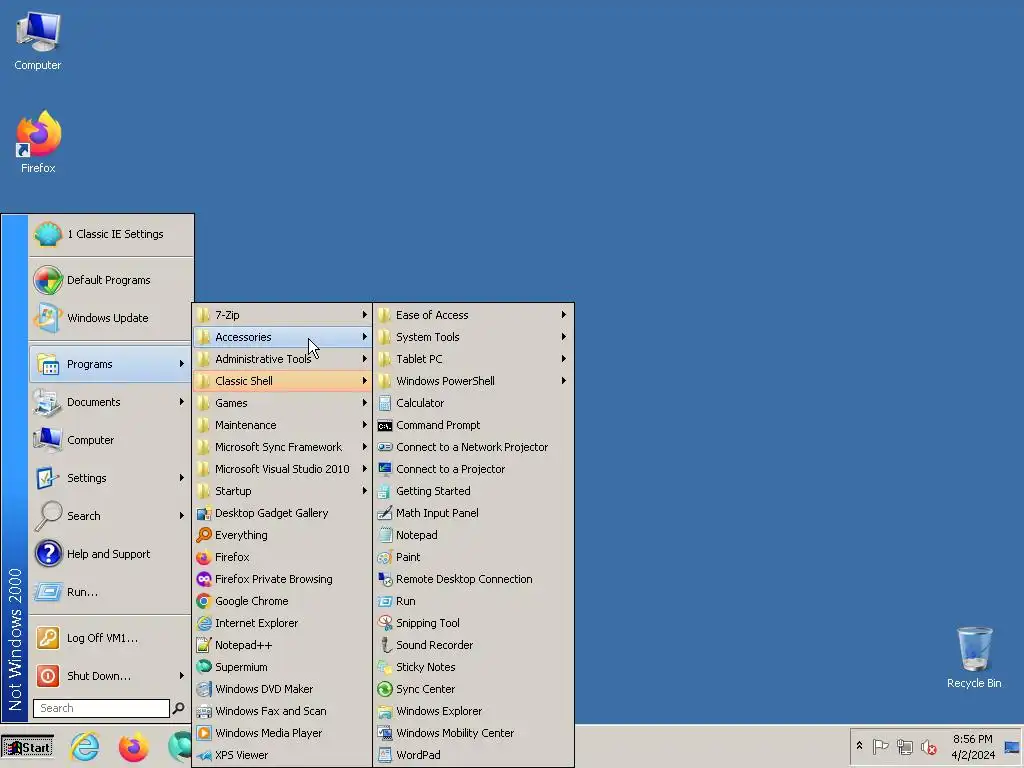This screenshot has width=1024, height=768.
Task: Expand Tablet PC submenu
Action: point(473,359)
